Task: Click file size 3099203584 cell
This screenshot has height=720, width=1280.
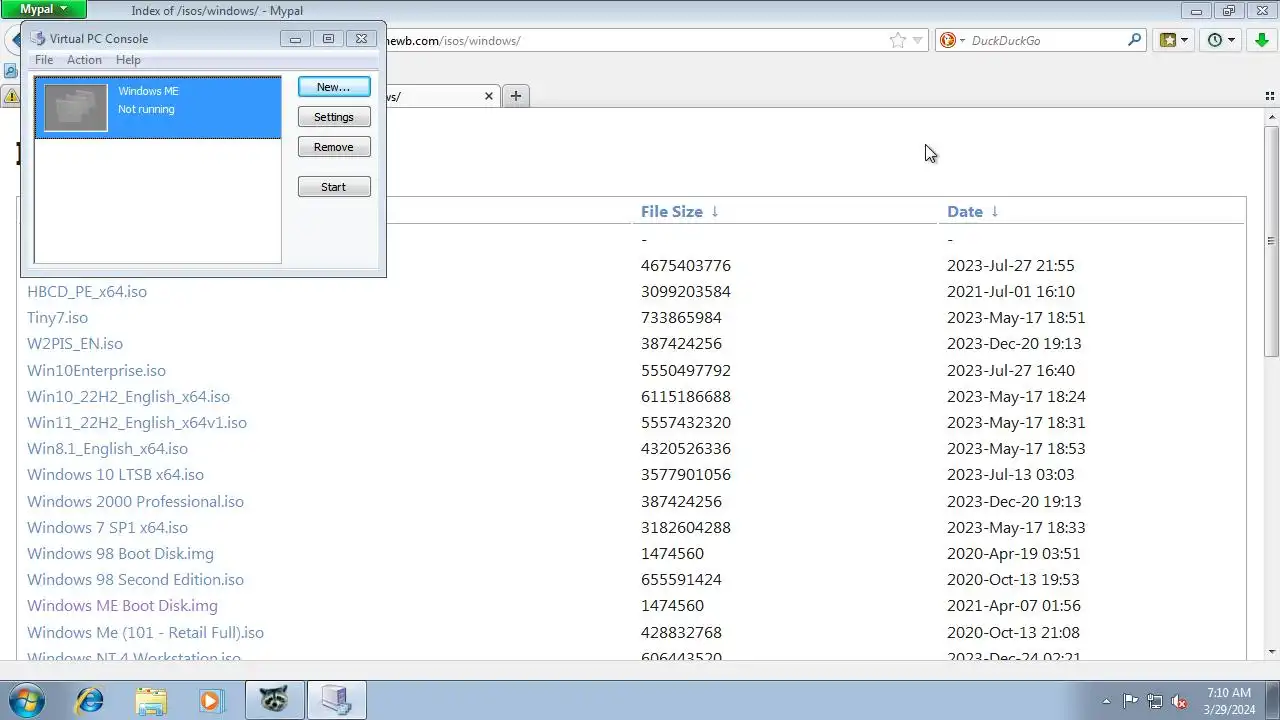Action: 686,291
